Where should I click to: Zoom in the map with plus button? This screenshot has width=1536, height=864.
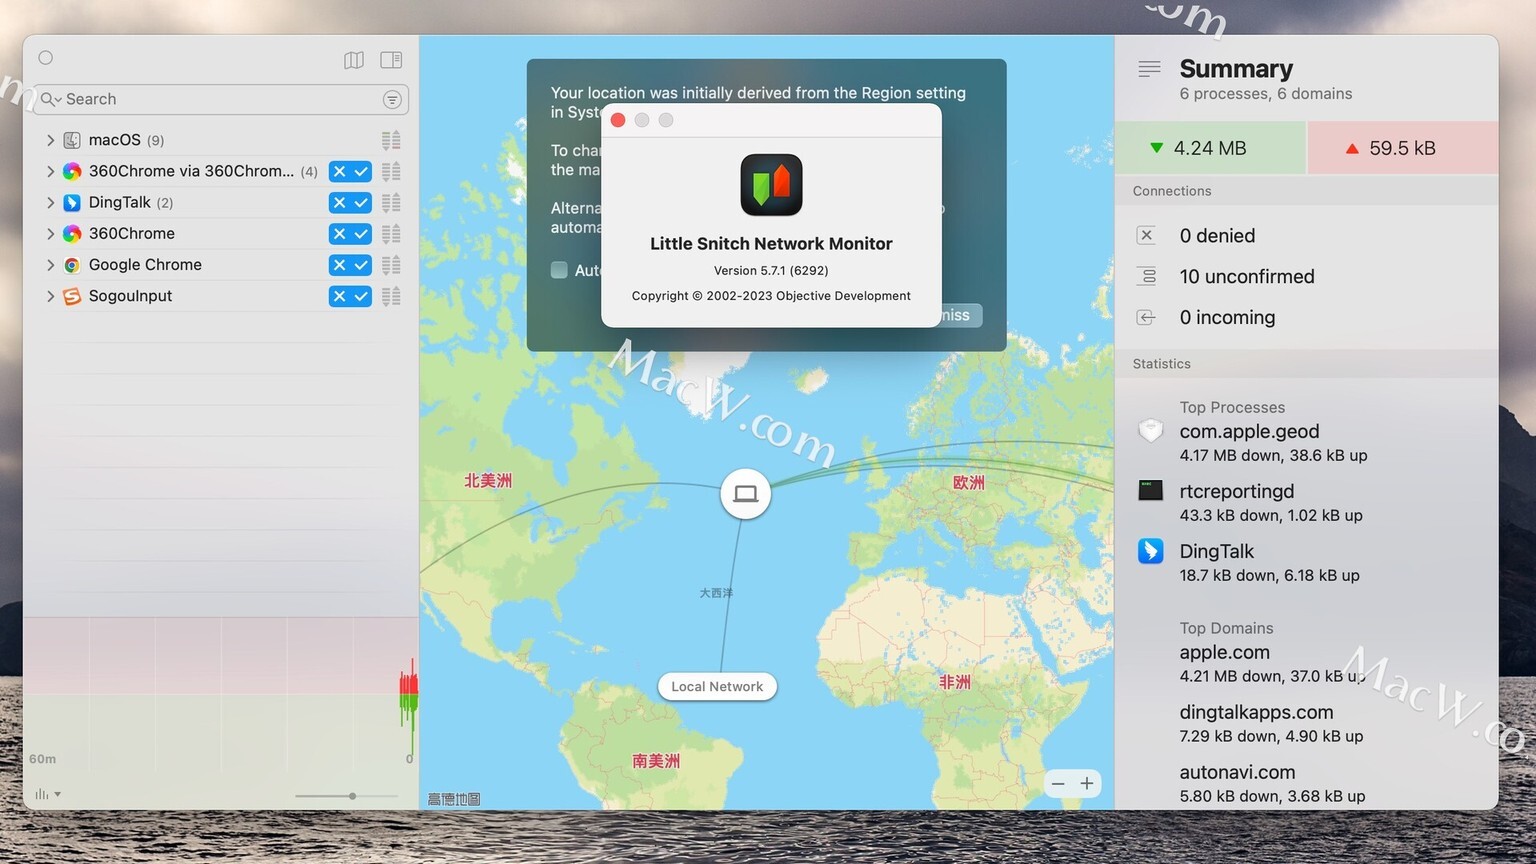[x=1087, y=784]
